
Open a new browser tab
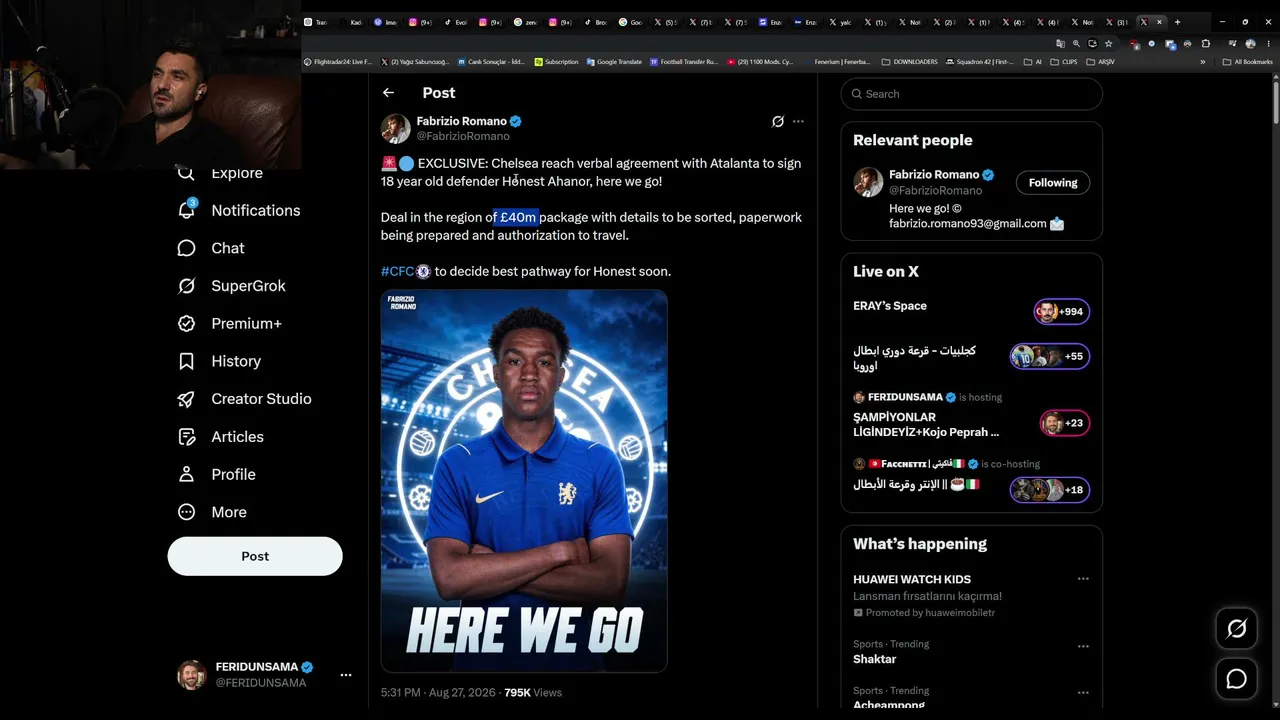pyautogui.click(x=1177, y=22)
